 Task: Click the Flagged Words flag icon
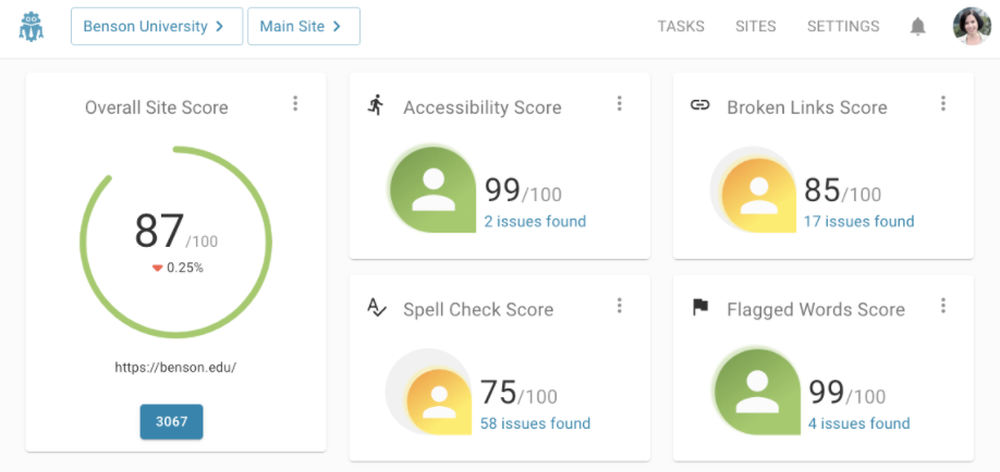pyautogui.click(x=700, y=308)
